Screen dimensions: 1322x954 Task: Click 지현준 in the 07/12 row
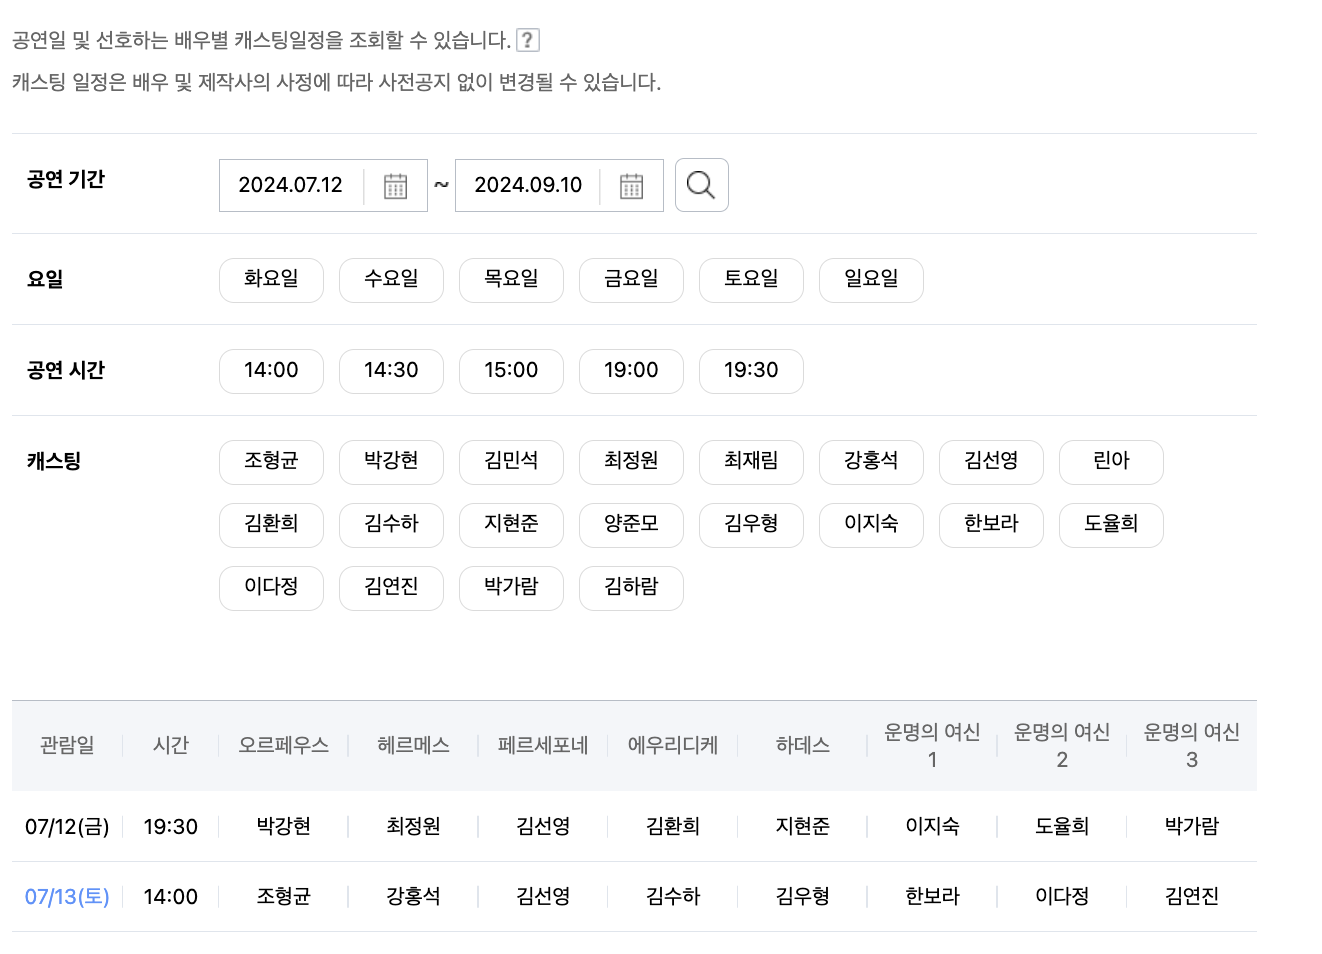coord(803,827)
